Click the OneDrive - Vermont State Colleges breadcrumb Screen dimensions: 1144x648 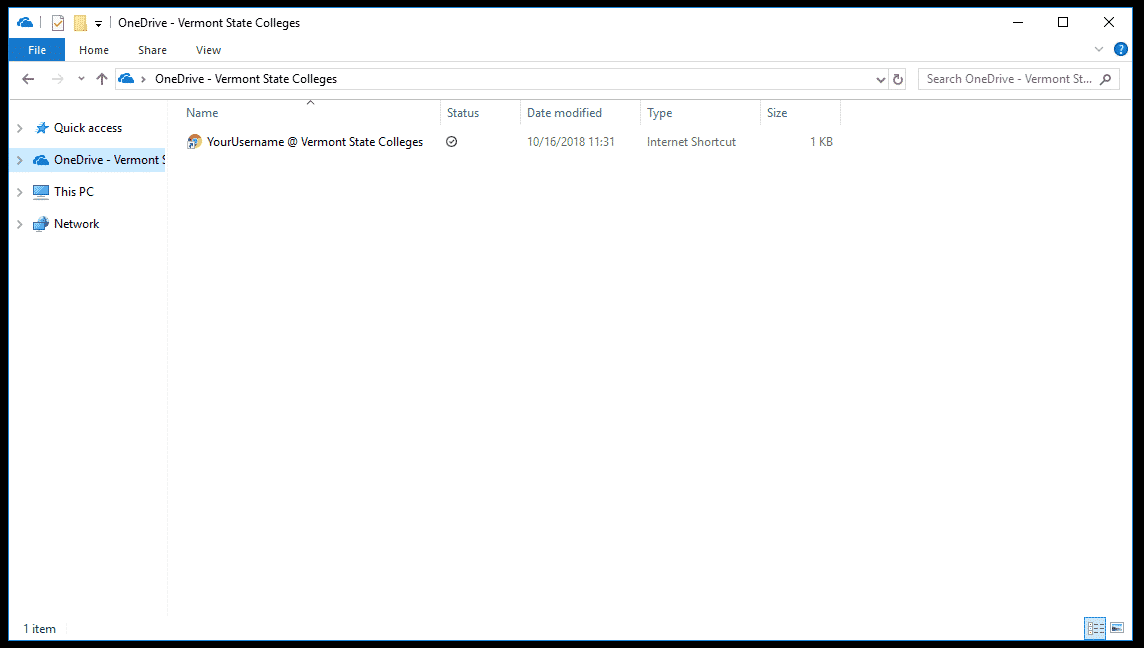pos(246,79)
